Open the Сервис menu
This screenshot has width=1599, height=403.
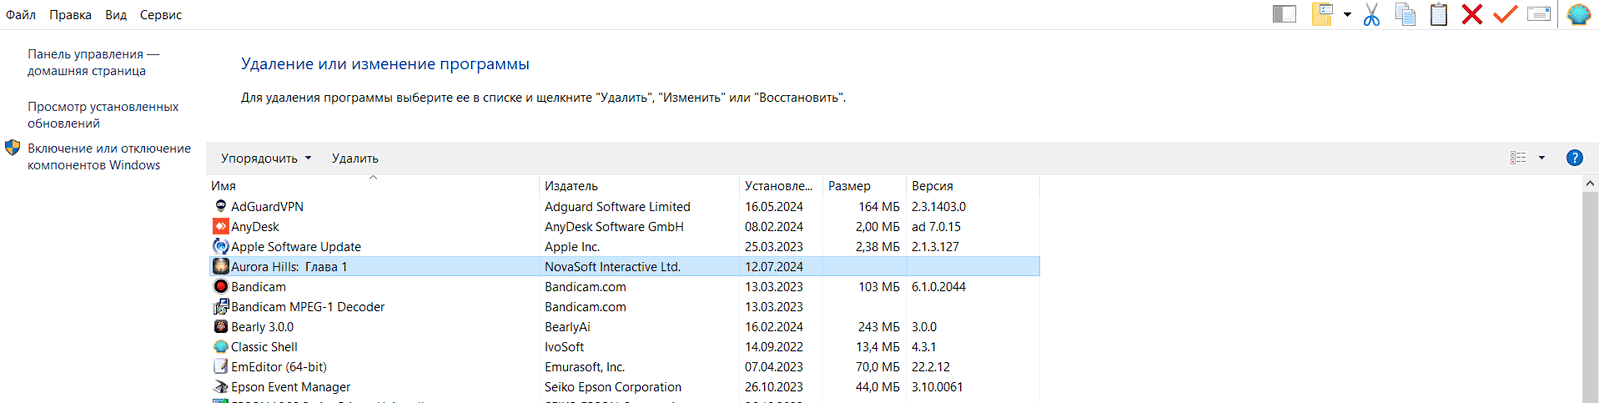tap(161, 15)
